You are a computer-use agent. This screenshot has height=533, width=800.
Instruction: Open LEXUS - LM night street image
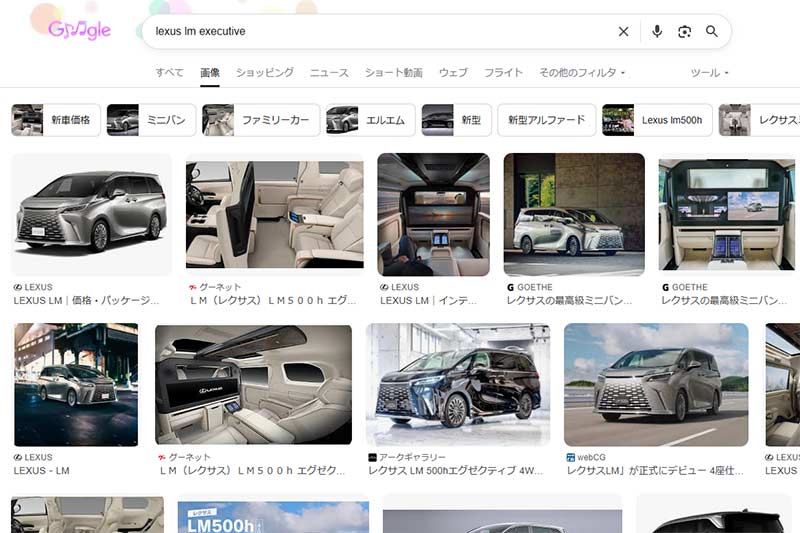point(76,385)
